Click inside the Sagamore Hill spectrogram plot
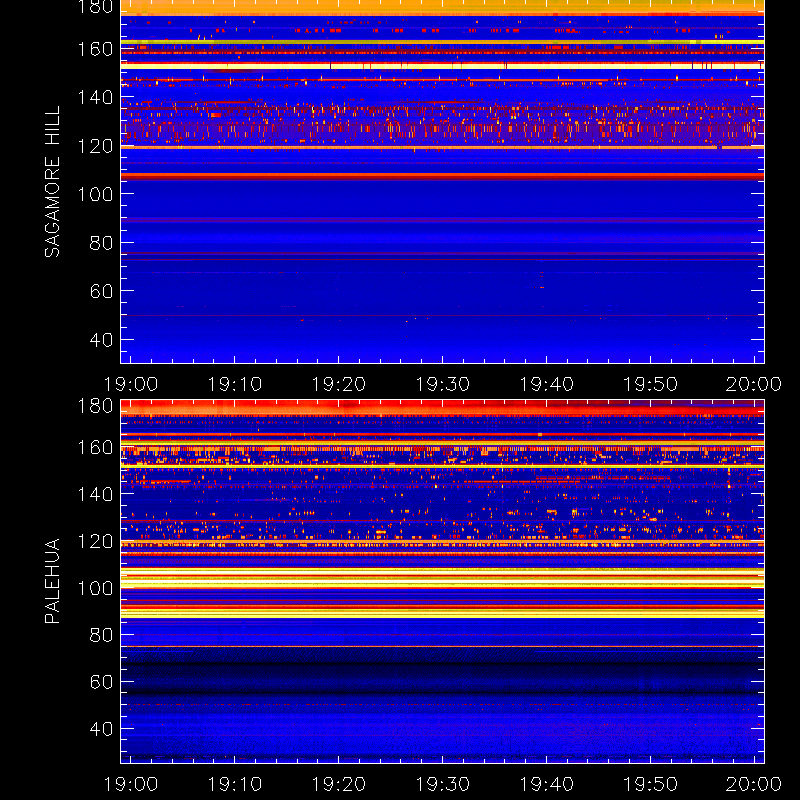The height and width of the screenshot is (800, 800). tap(442, 182)
